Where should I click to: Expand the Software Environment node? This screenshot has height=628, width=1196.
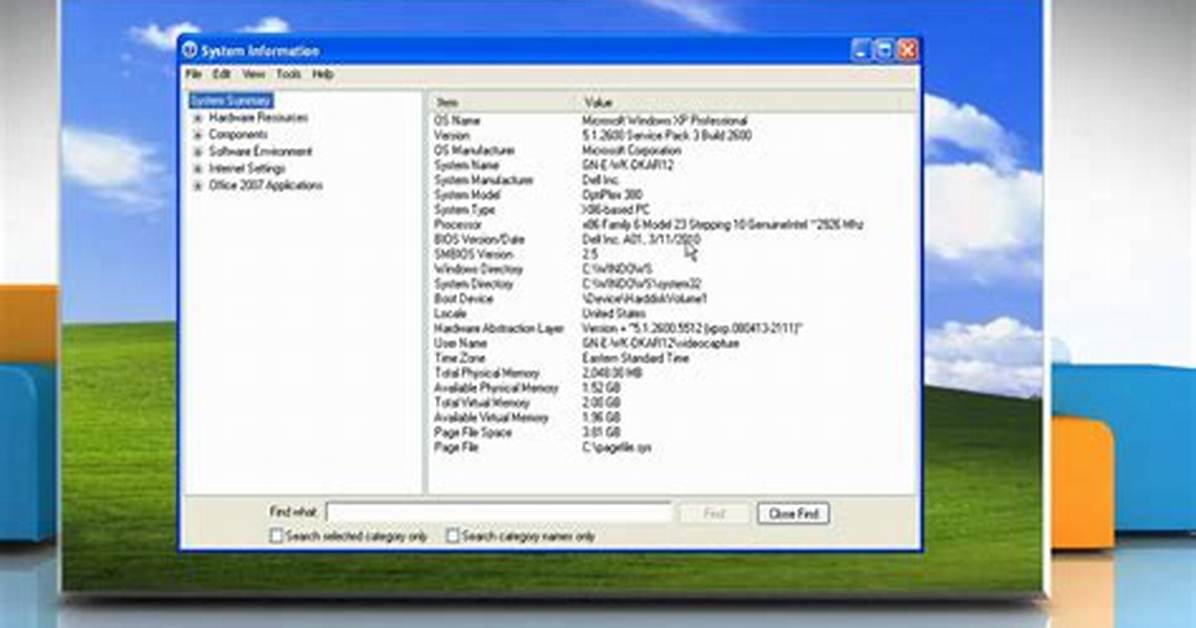pyautogui.click(x=198, y=152)
